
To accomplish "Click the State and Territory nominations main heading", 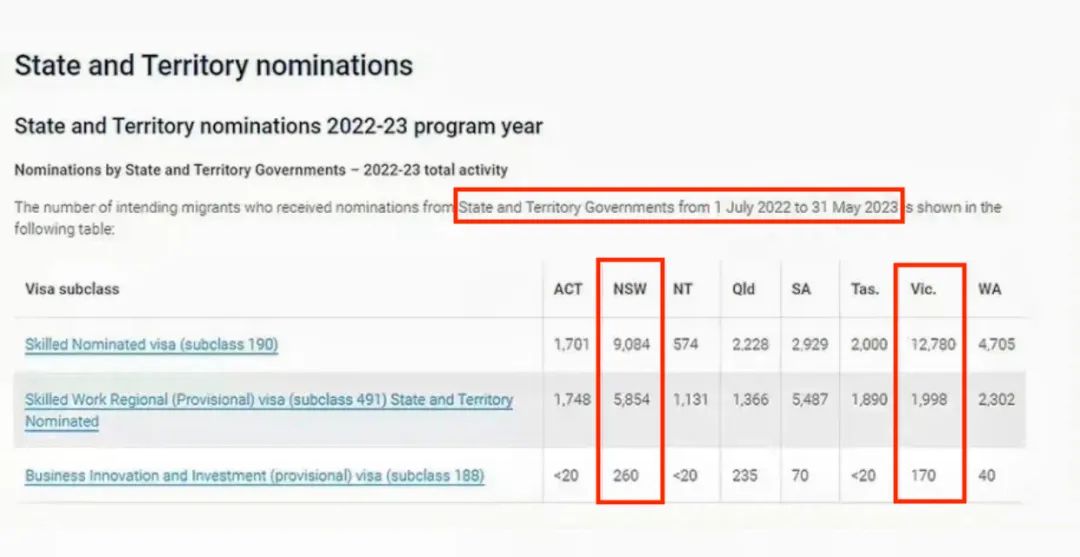I will coord(213,66).
